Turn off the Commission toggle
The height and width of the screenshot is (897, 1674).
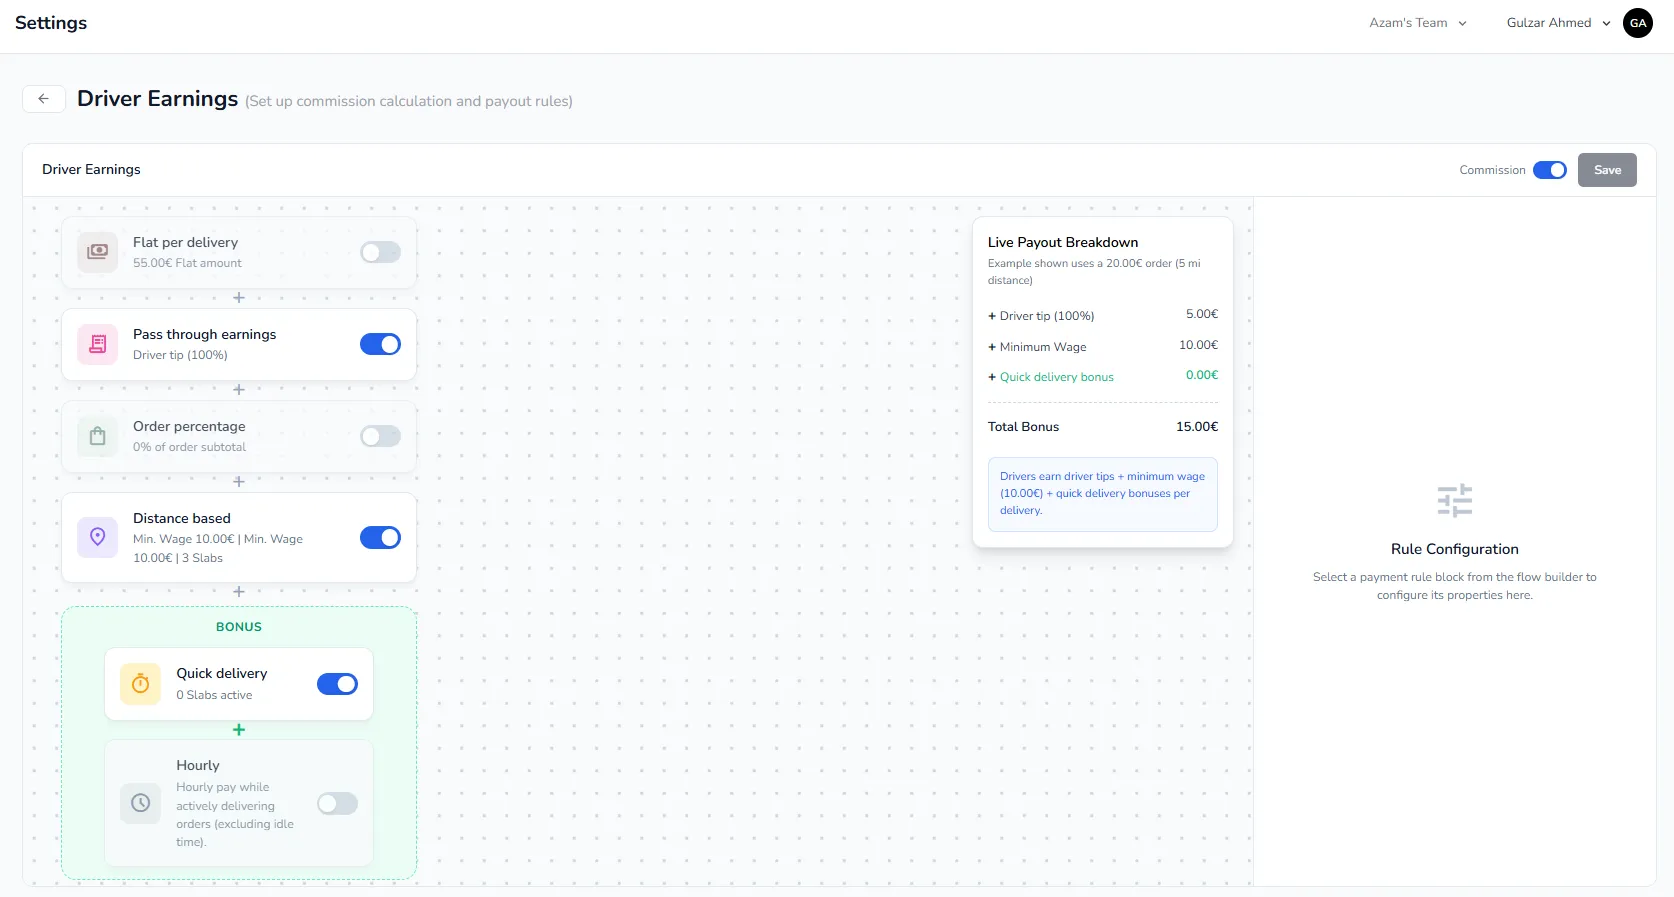(1550, 170)
